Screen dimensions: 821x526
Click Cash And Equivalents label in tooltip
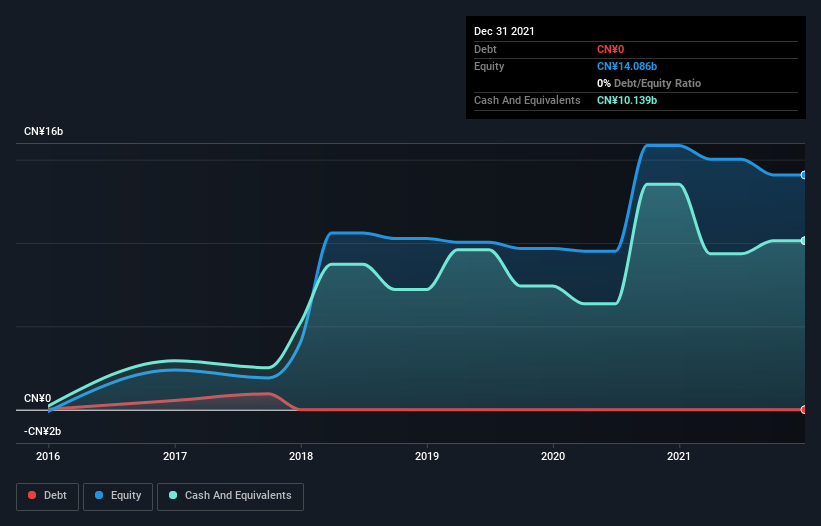[x=527, y=100]
